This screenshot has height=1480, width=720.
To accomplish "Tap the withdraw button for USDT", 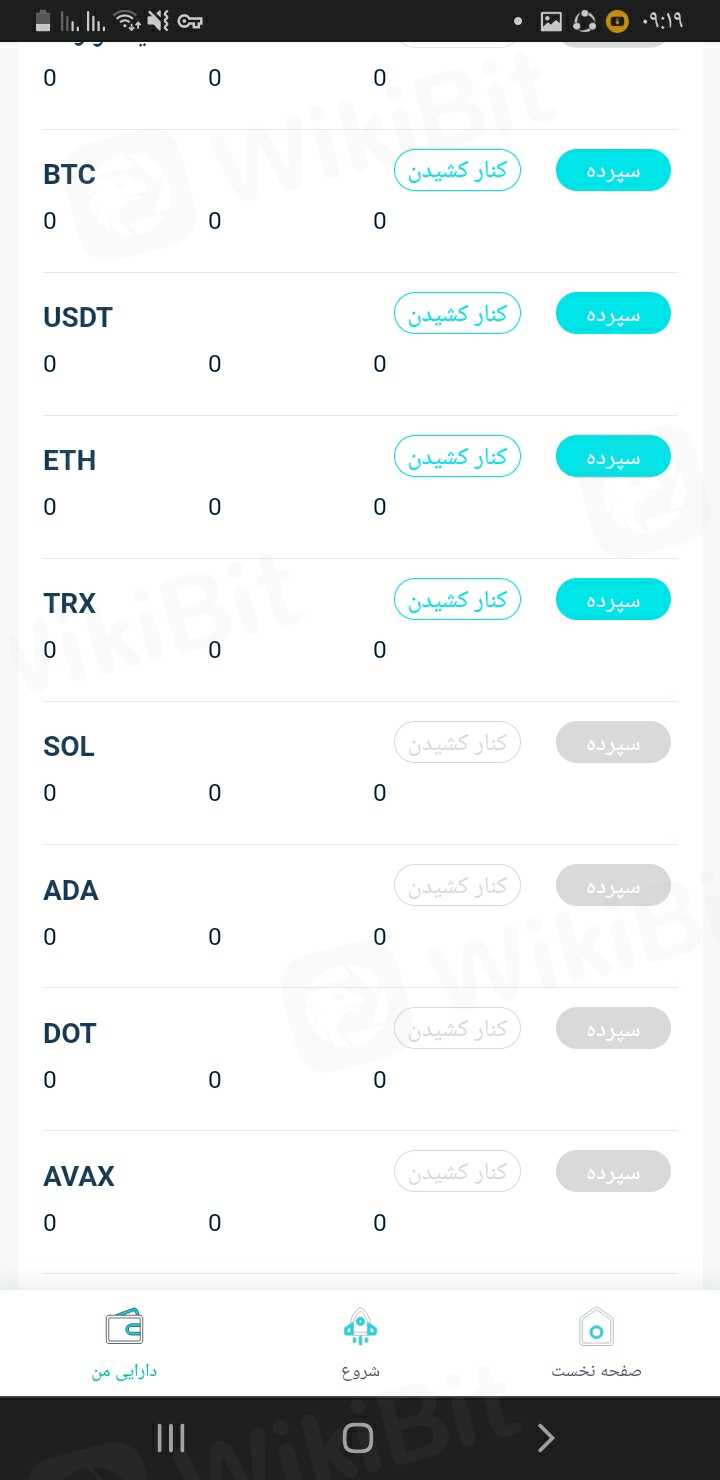I will coord(457,313).
